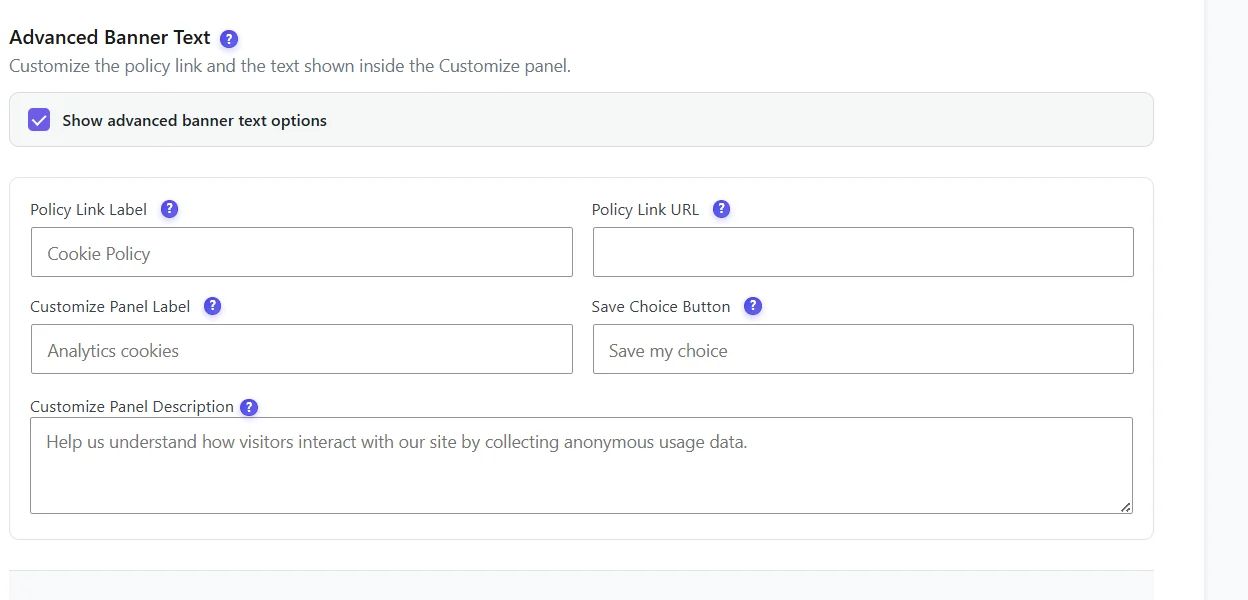Click the Save Choice Button text field
This screenshot has height=600, width=1248.
(863, 349)
